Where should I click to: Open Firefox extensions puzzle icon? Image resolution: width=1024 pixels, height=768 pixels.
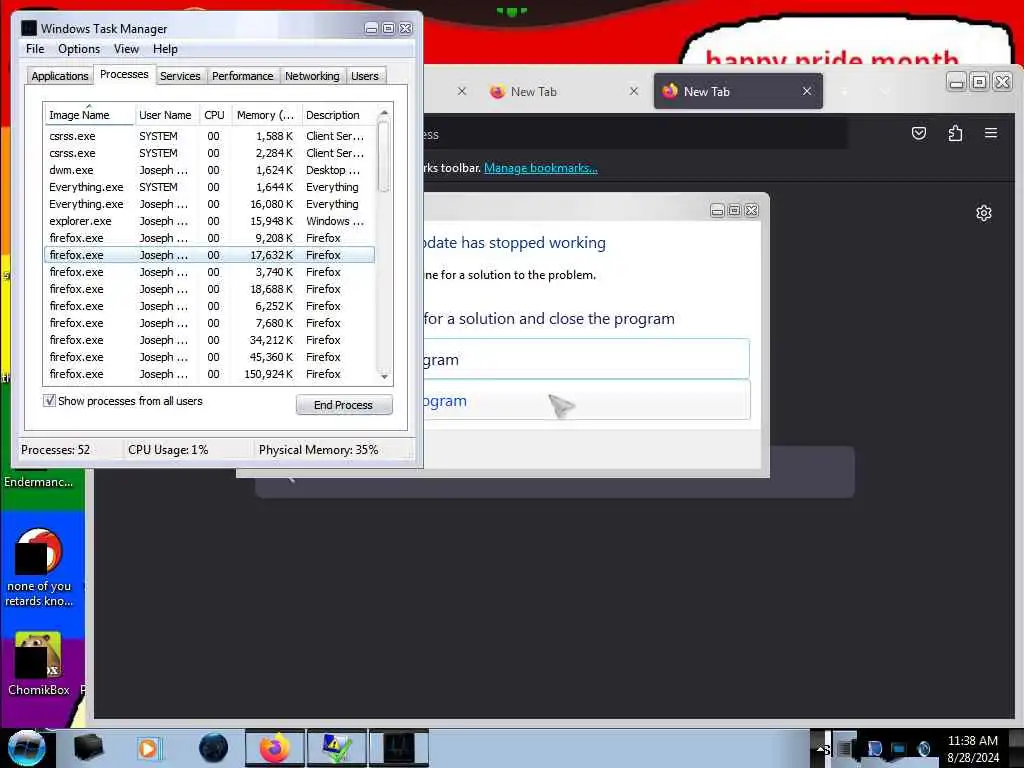click(955, 134)
